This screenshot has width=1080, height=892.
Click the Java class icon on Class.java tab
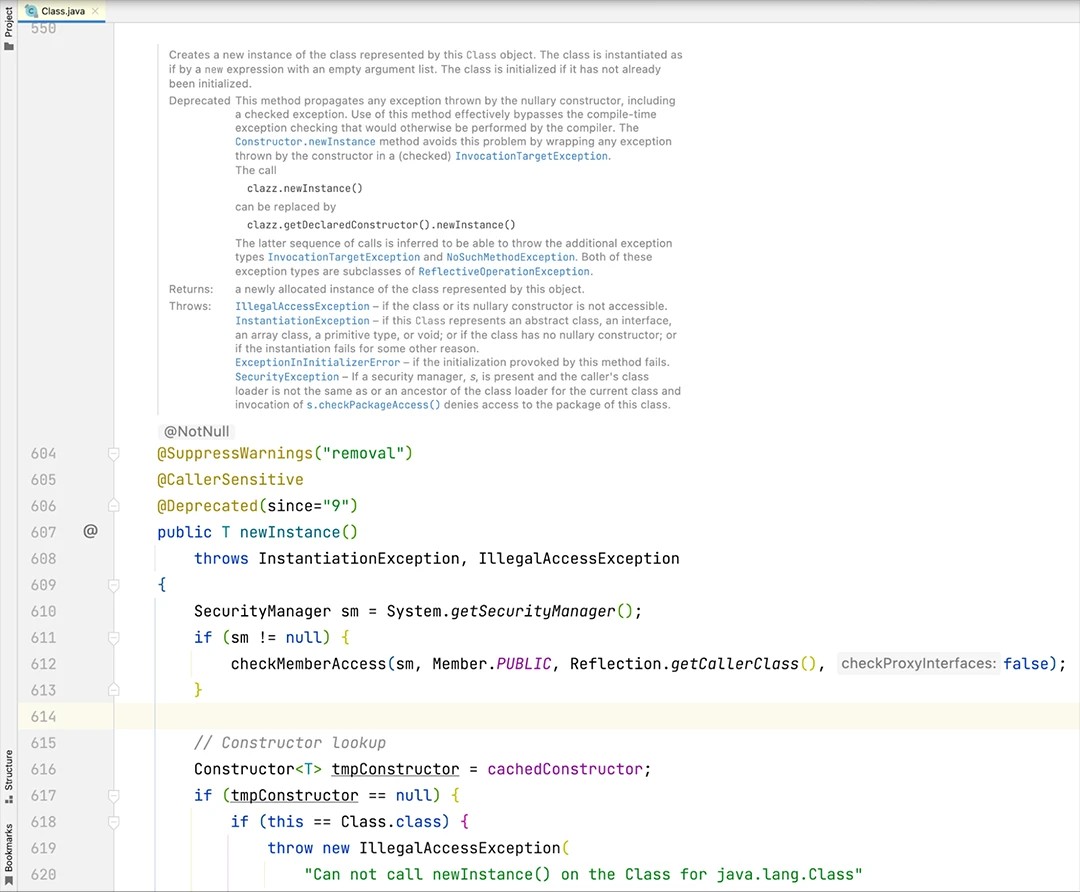click(31, 11)
